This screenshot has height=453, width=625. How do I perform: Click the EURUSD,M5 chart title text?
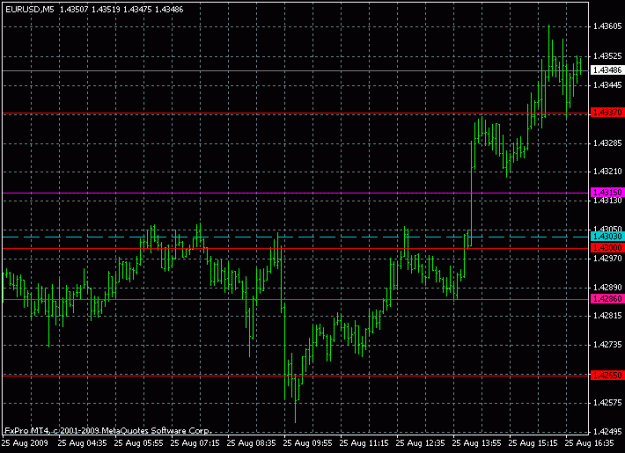click(x=29, y=9)
